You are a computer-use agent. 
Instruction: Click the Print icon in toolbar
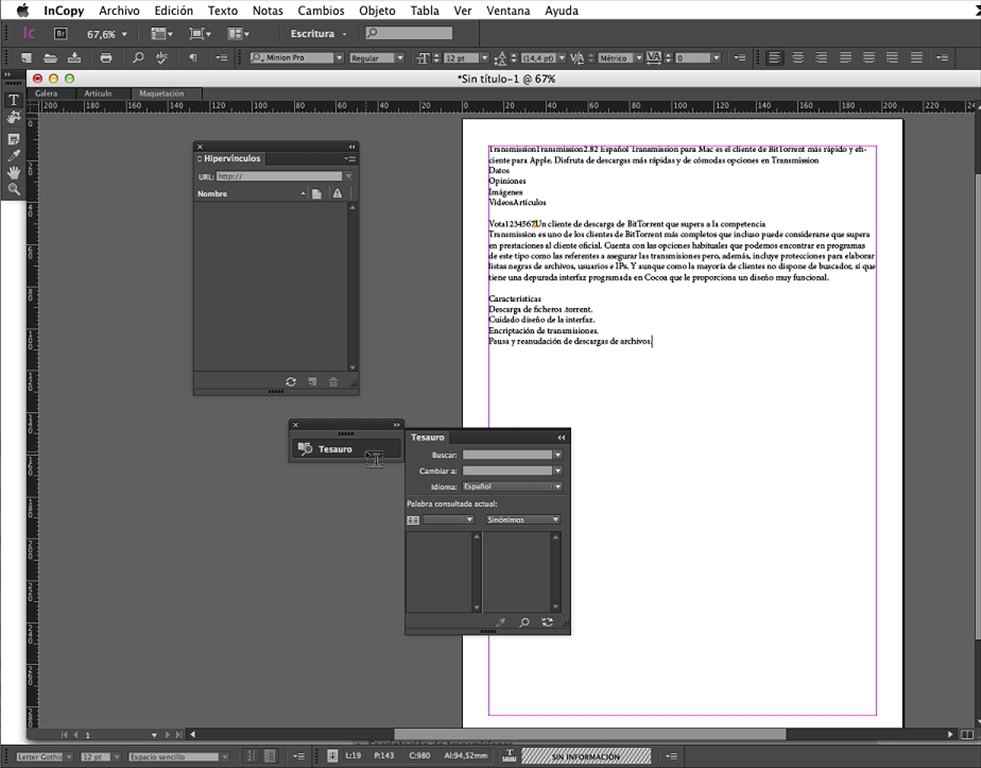point(106,58)
